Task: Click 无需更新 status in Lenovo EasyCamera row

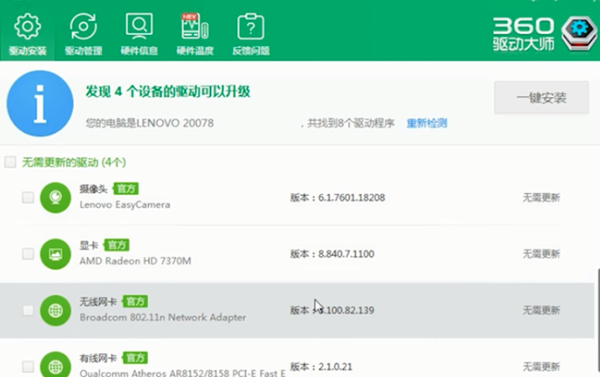Action: click(x=541, y=197)
